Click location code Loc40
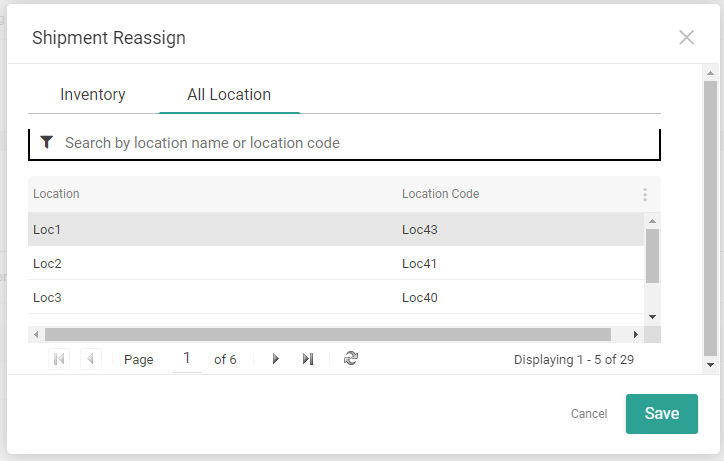This screenshot has width=724, height=461. (x=420, y=297)
